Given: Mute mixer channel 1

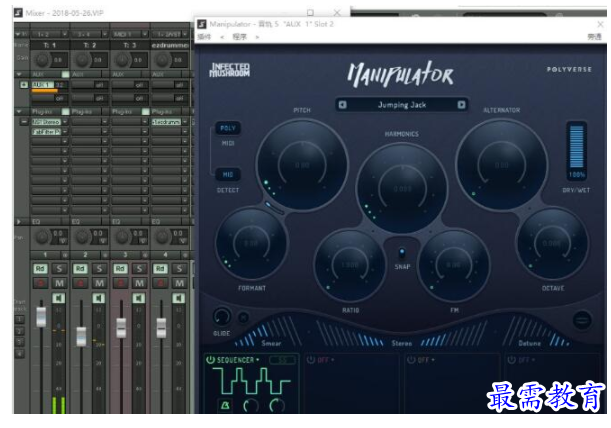Looking at the screenshot, I should 59,283.
